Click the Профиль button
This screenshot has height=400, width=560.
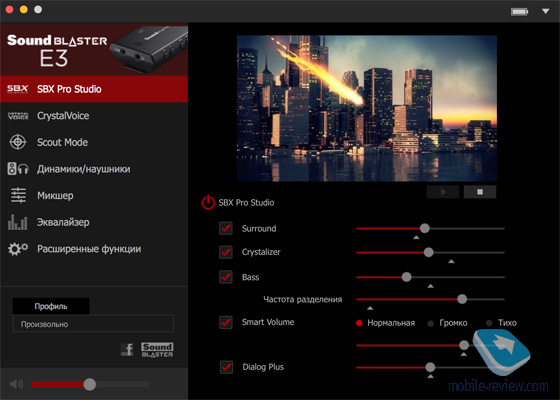click(x=51, y=306)
